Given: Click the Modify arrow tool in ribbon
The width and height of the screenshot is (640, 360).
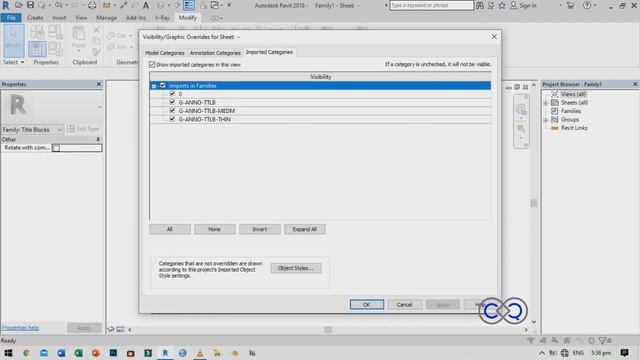Looking at the screenshot, I should click(13, 40).
